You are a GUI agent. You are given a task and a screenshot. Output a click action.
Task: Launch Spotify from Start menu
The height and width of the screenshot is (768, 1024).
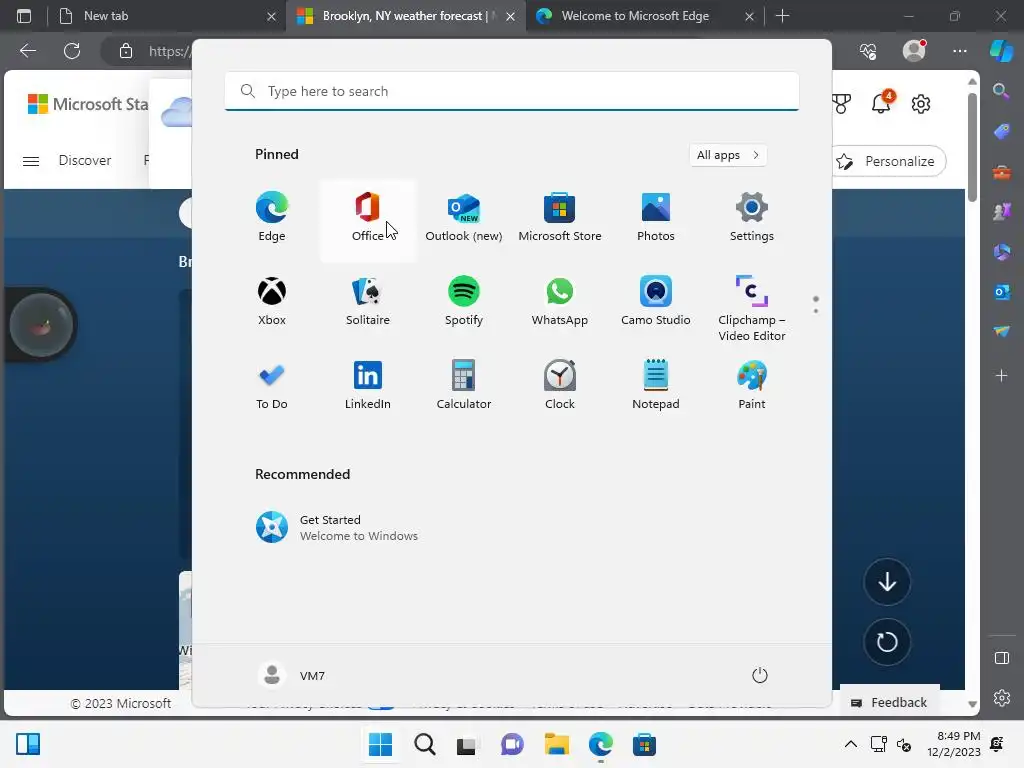tap(464, 301)
